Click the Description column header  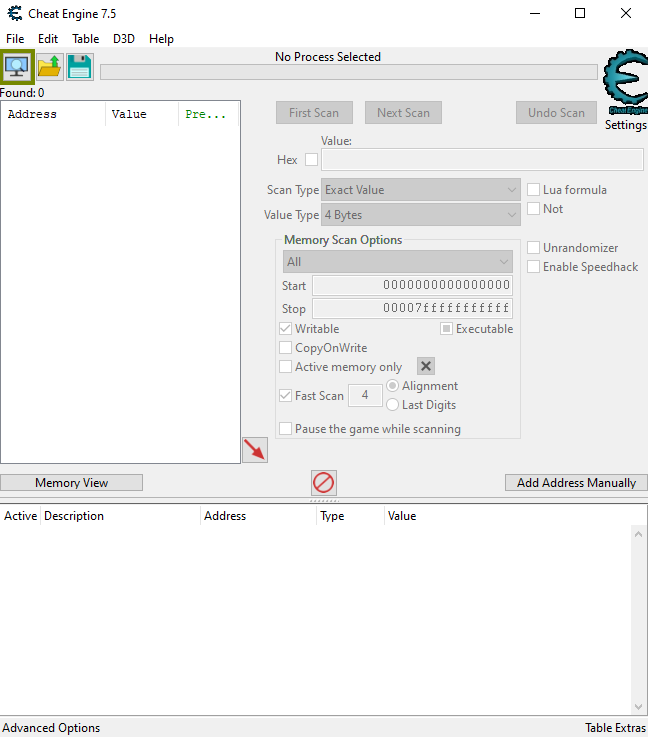121,516
